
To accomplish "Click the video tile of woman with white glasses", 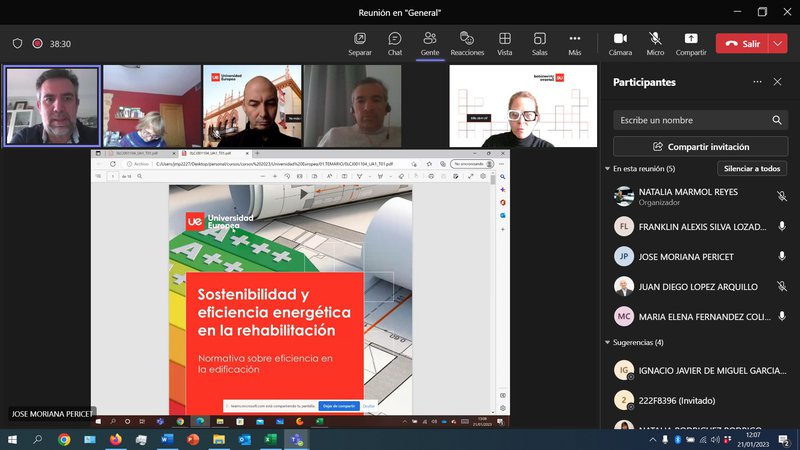I will 523,106.
